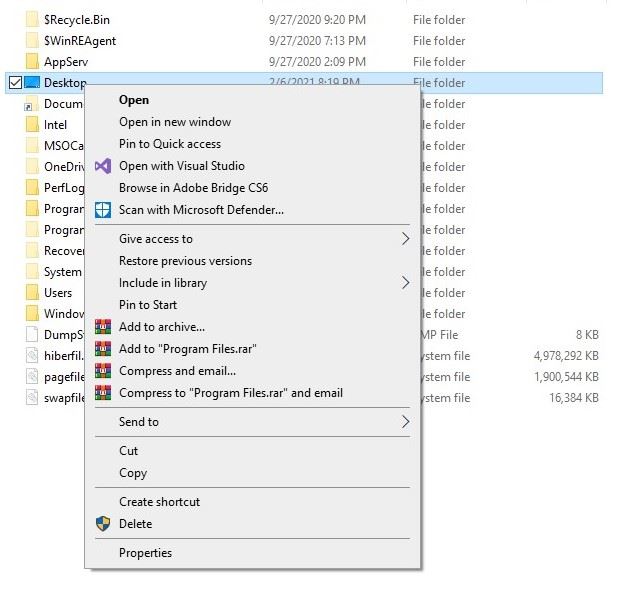Select the $WinREAgent folder name

coord(80,41)
